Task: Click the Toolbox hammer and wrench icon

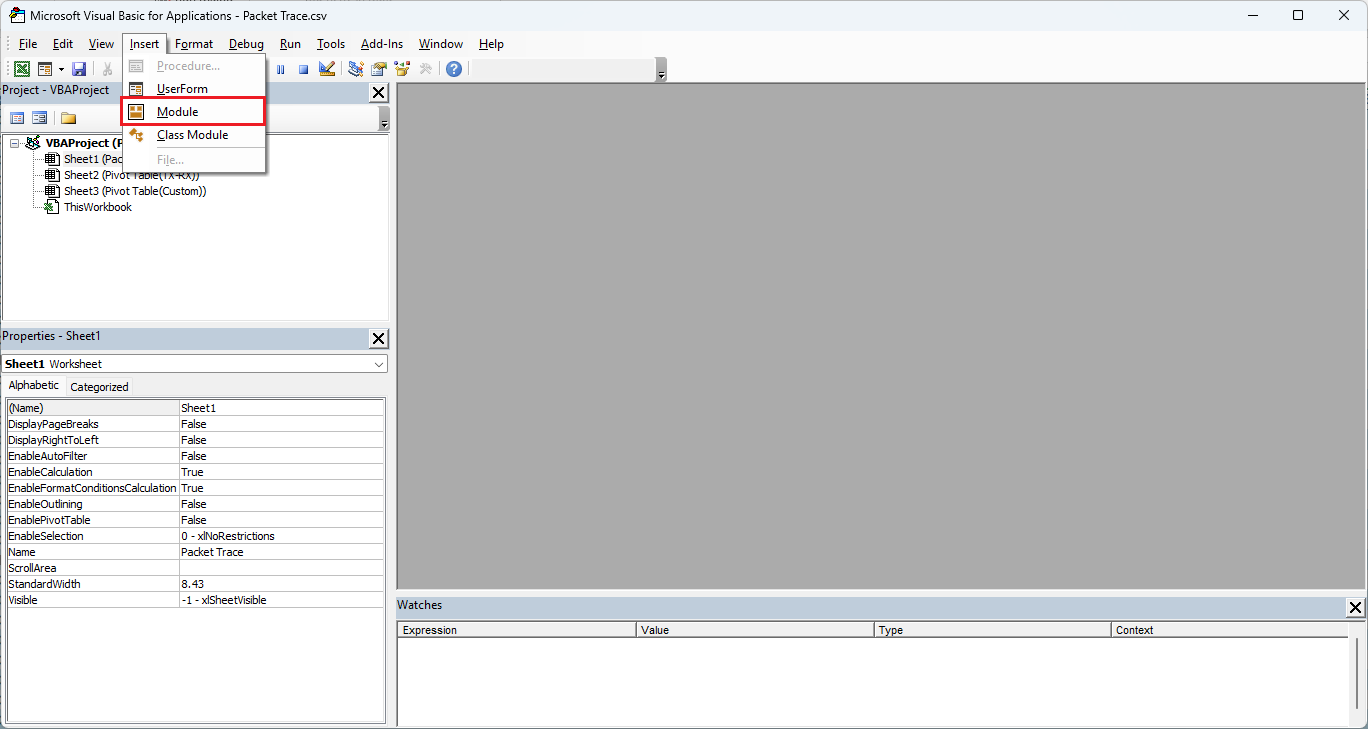Action: click(x=425, y=69)
